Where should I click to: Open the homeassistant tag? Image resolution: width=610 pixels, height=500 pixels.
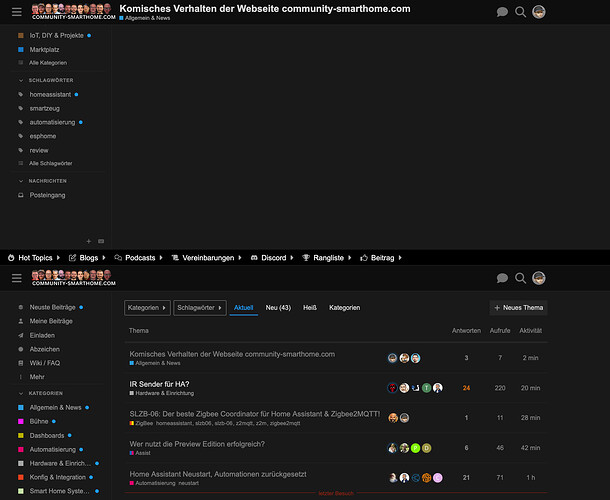[48, 94]
